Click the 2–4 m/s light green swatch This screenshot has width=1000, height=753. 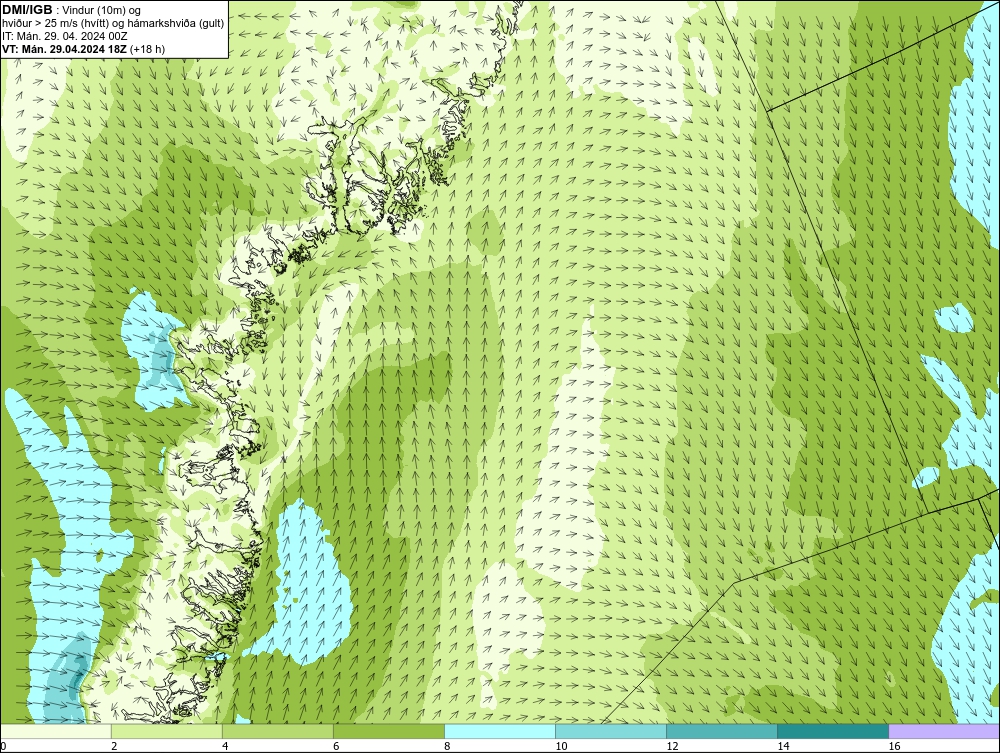pos(166,731)
